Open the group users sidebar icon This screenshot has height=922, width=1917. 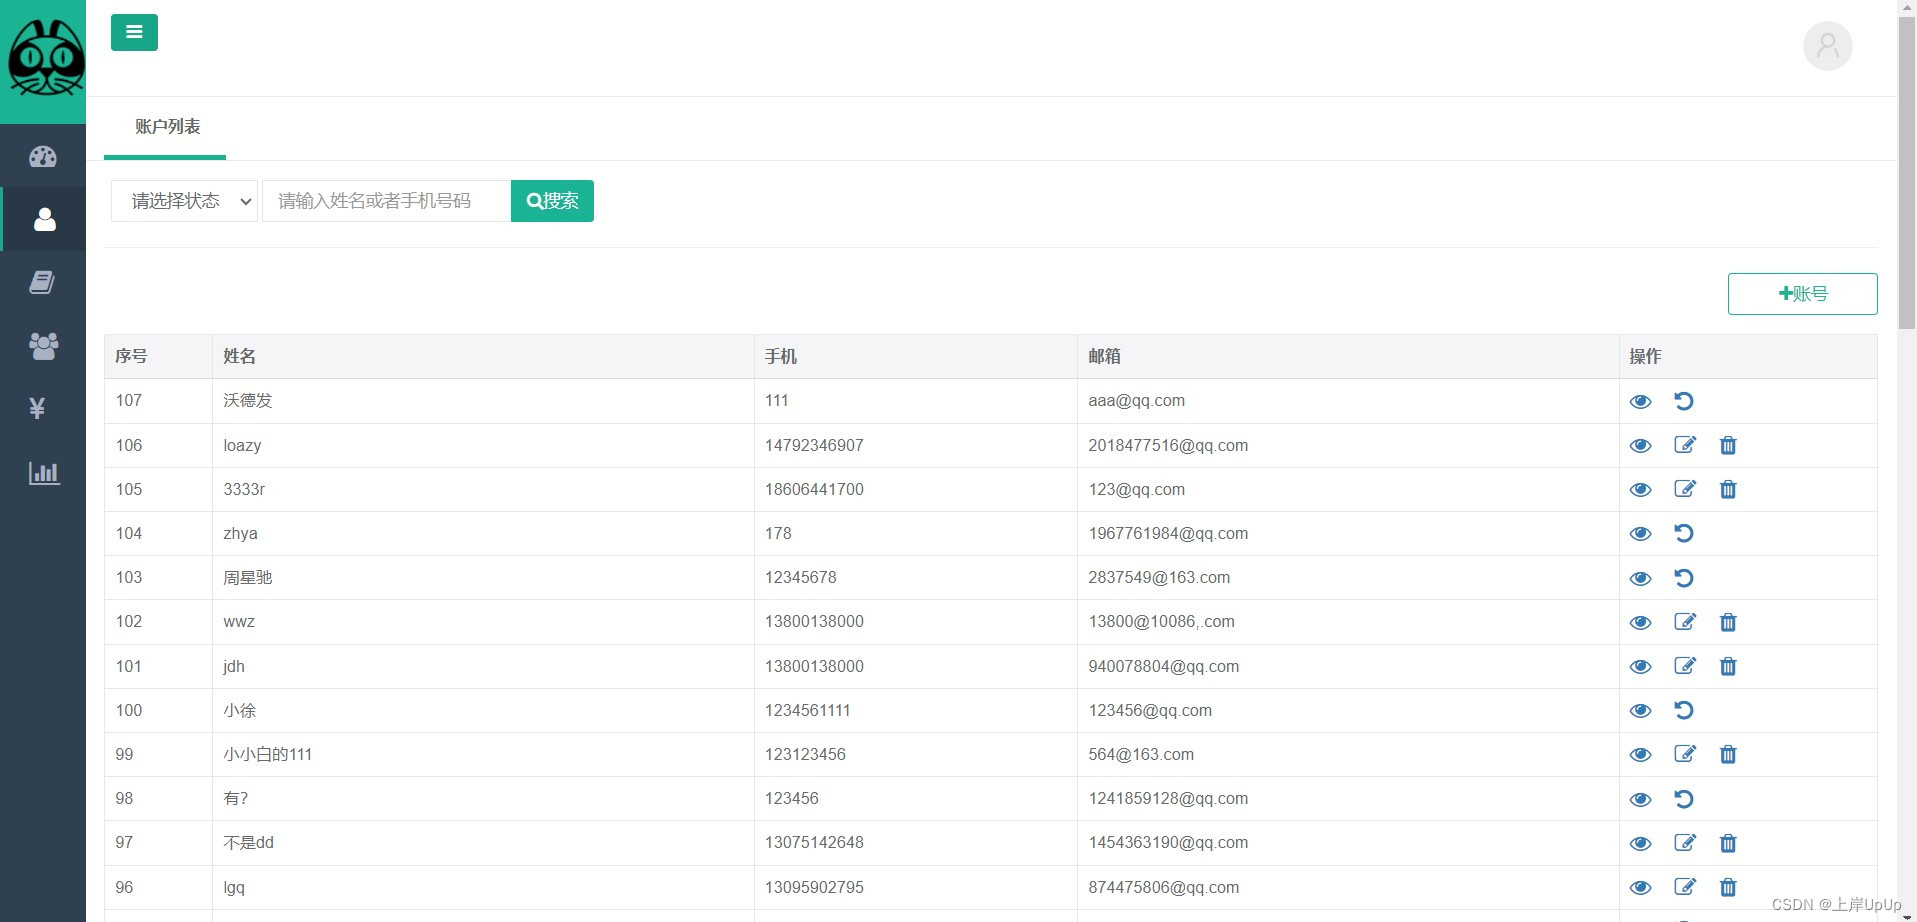point(43,346)
